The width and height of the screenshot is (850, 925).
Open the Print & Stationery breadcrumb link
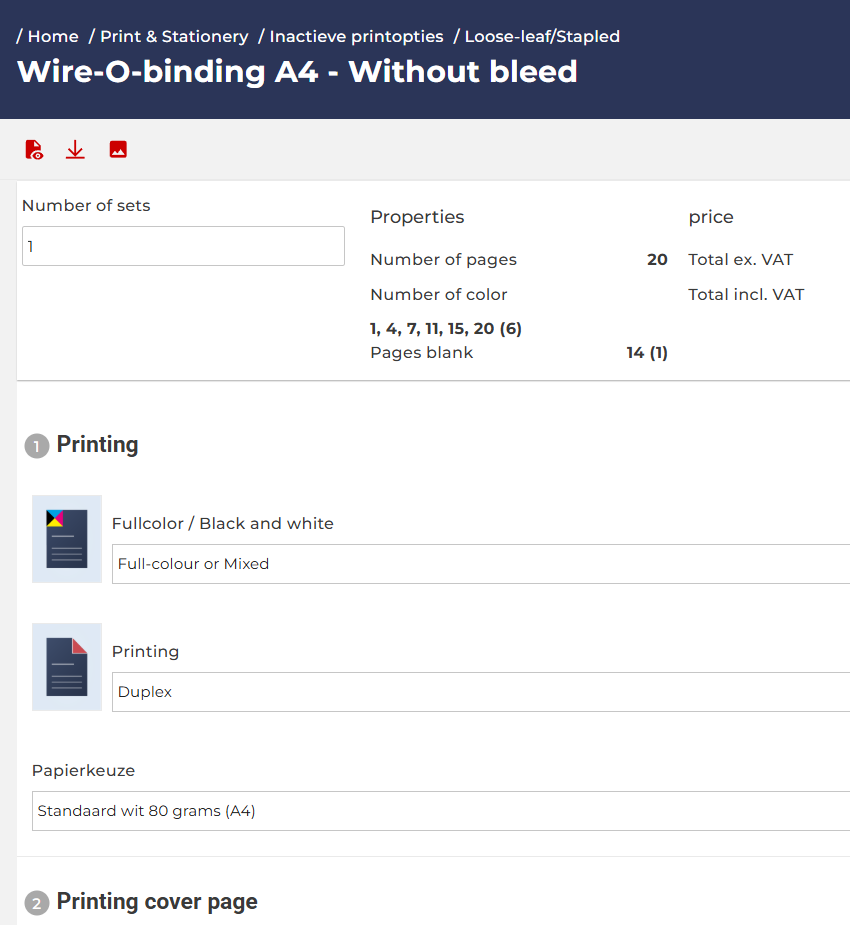pyautogui.click(x=174, y=36)
